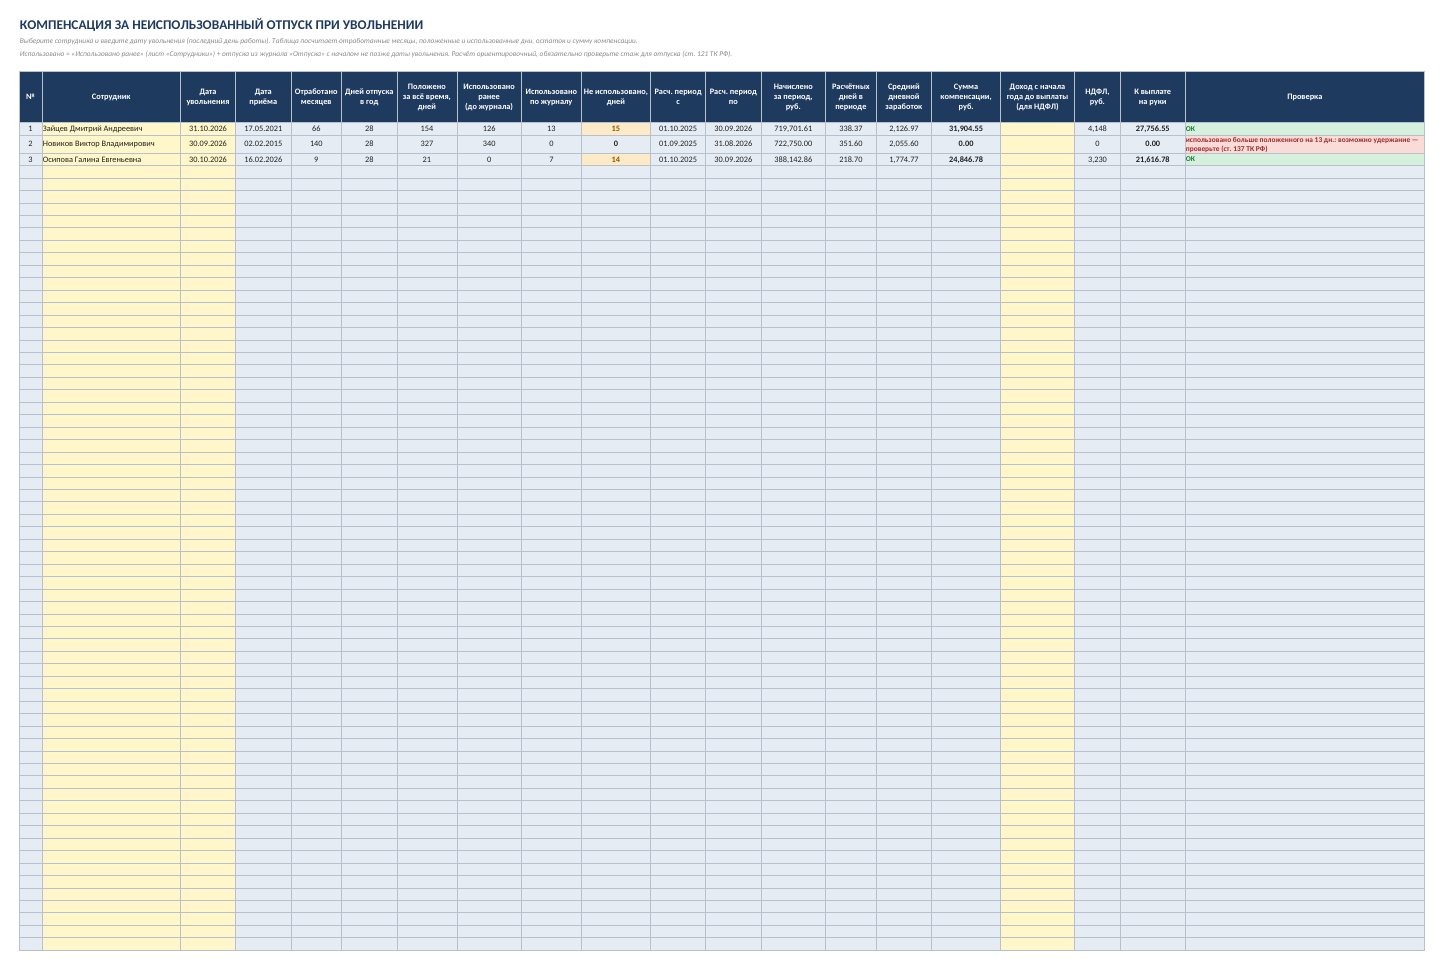Select net payout '21,616.78'

(1153, 159)
